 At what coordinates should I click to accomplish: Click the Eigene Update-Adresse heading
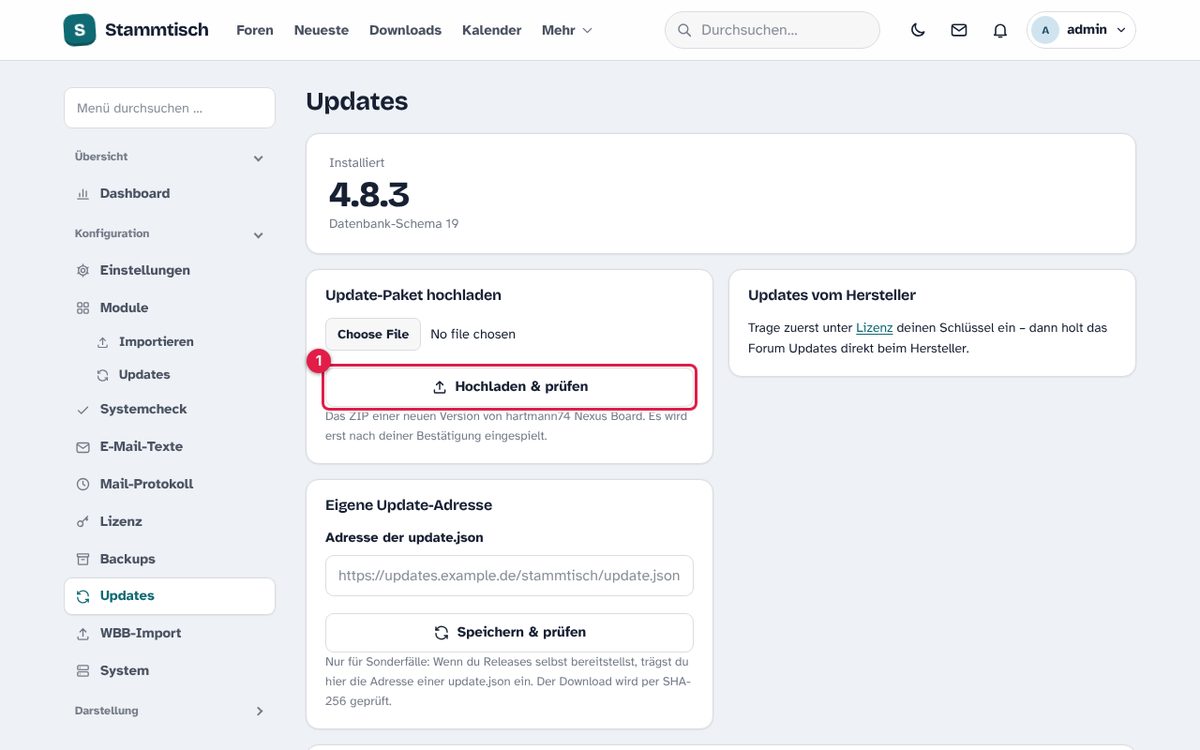(x=409, y=505)
